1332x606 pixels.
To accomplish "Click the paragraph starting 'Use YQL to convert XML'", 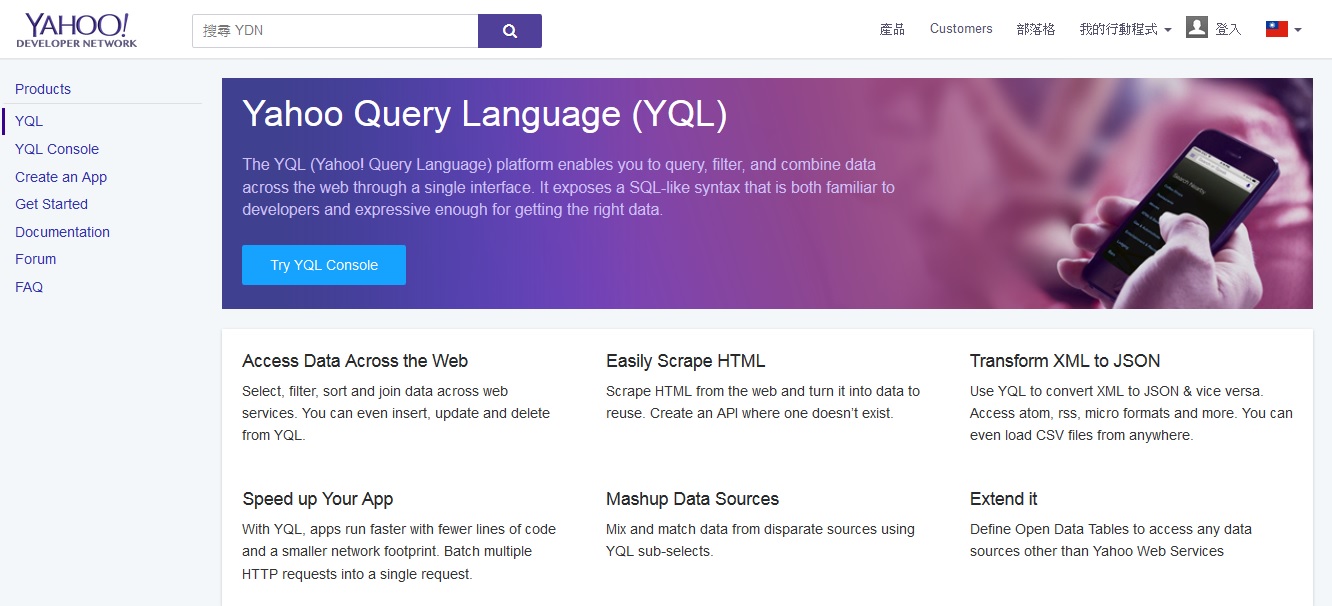I will click(x=1131, y=413).
